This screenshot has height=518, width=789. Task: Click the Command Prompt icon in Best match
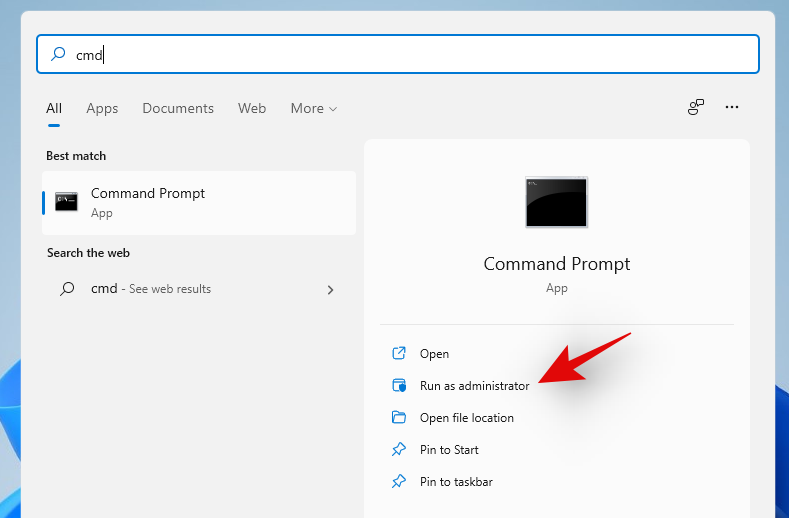point(67,202)
